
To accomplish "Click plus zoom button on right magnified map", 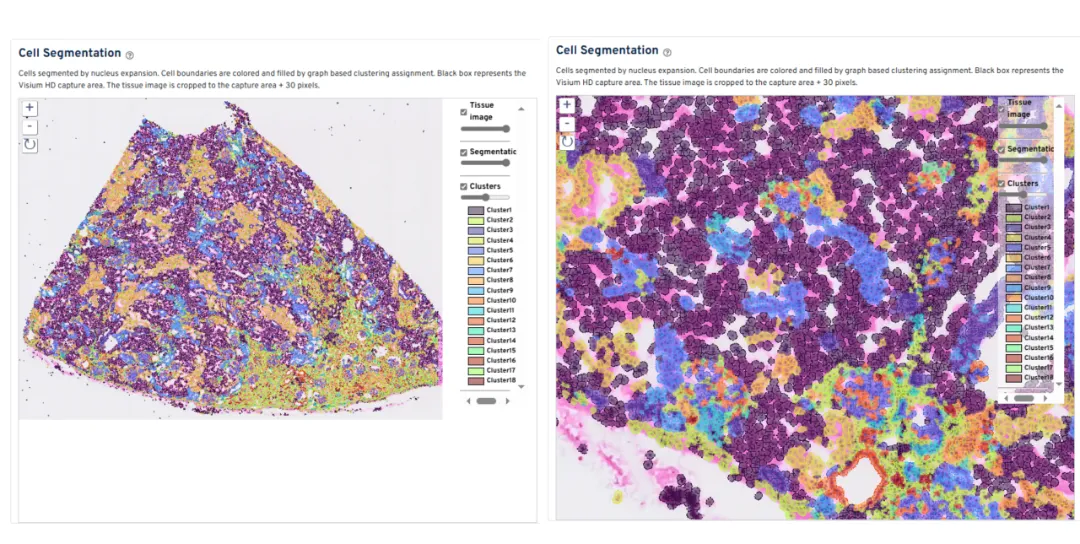I will [567, 105].
